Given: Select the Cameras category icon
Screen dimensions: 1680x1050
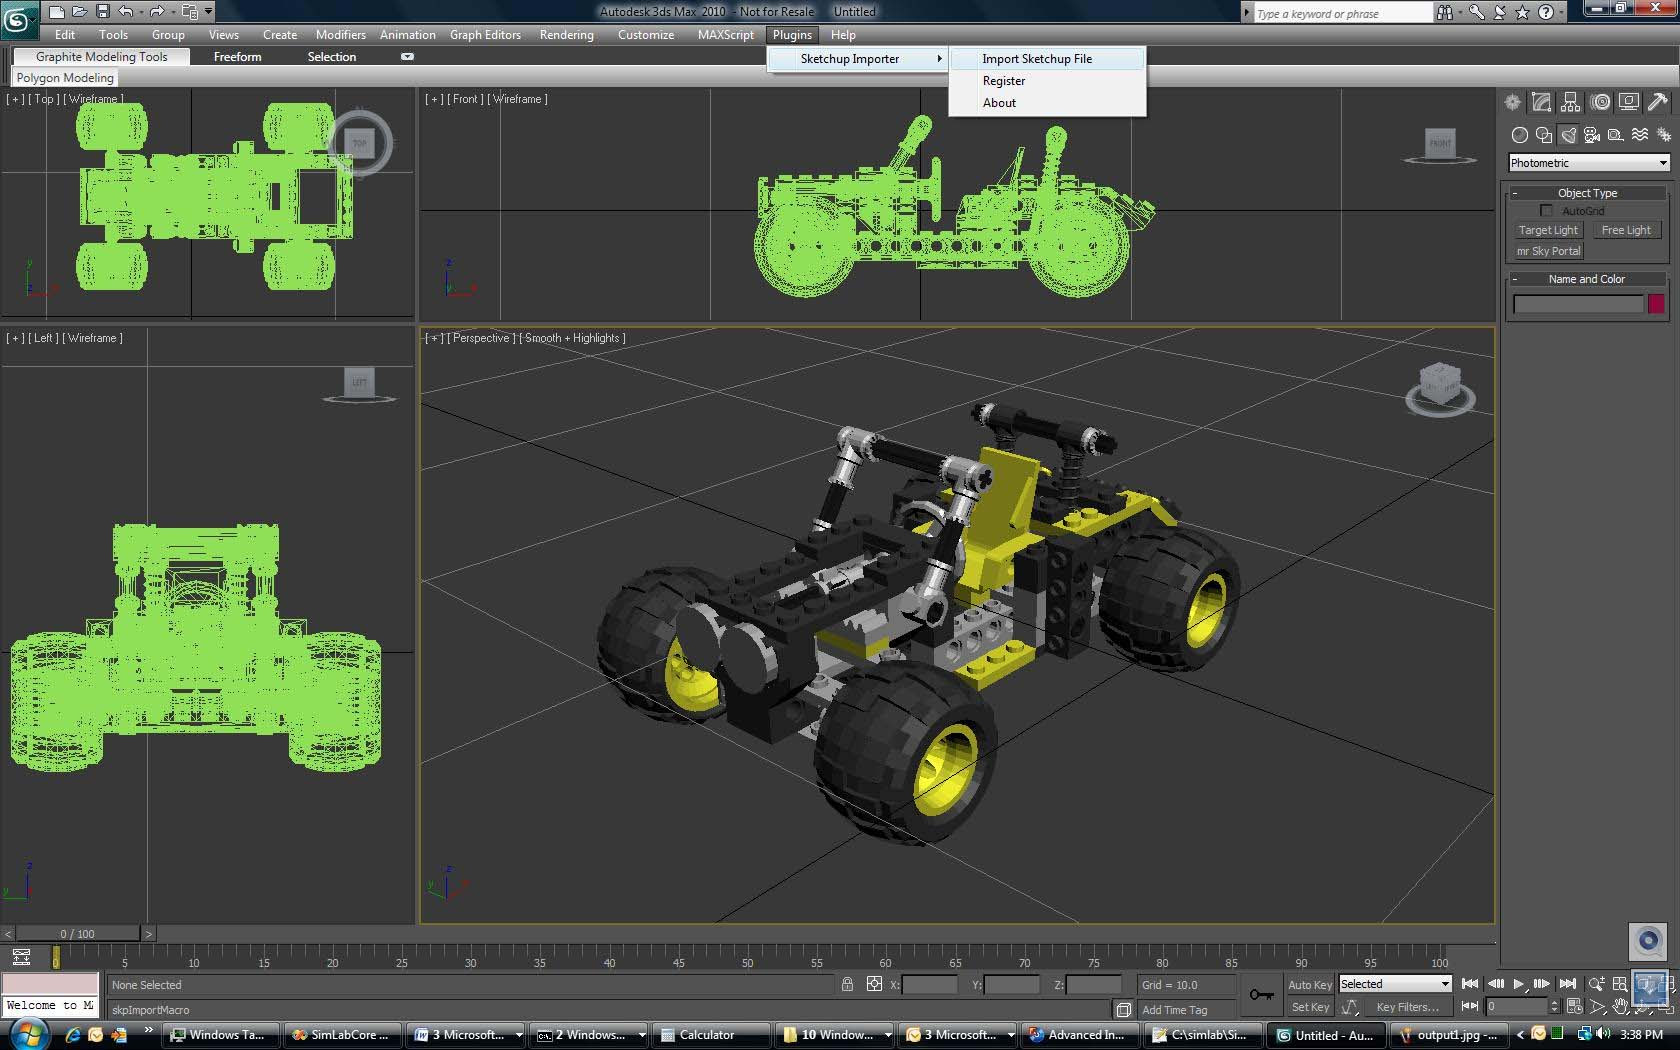Looking at the screenshot, I should tap(1592, 135).
